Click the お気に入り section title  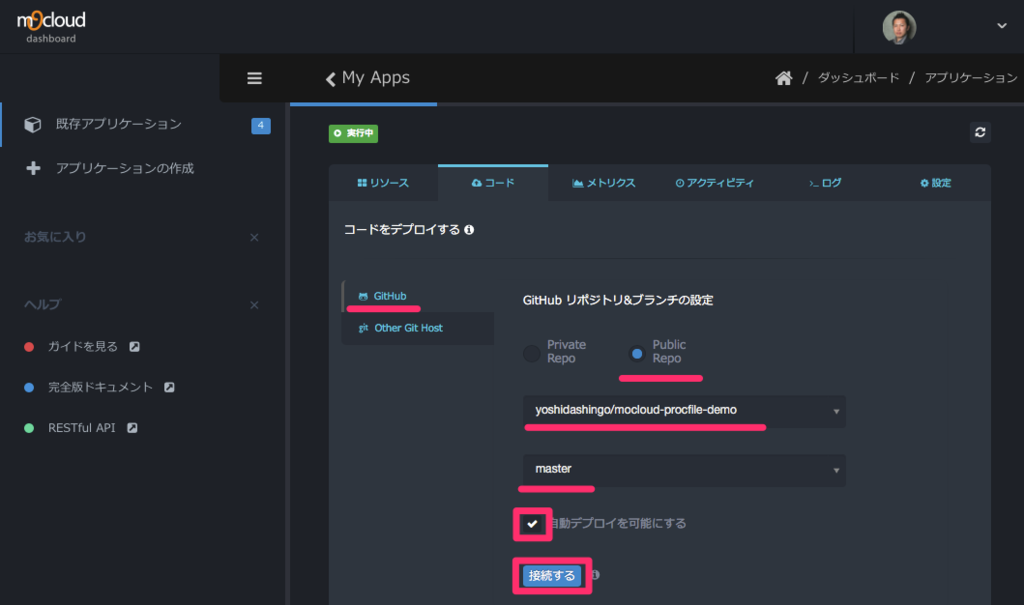(55, 237)
